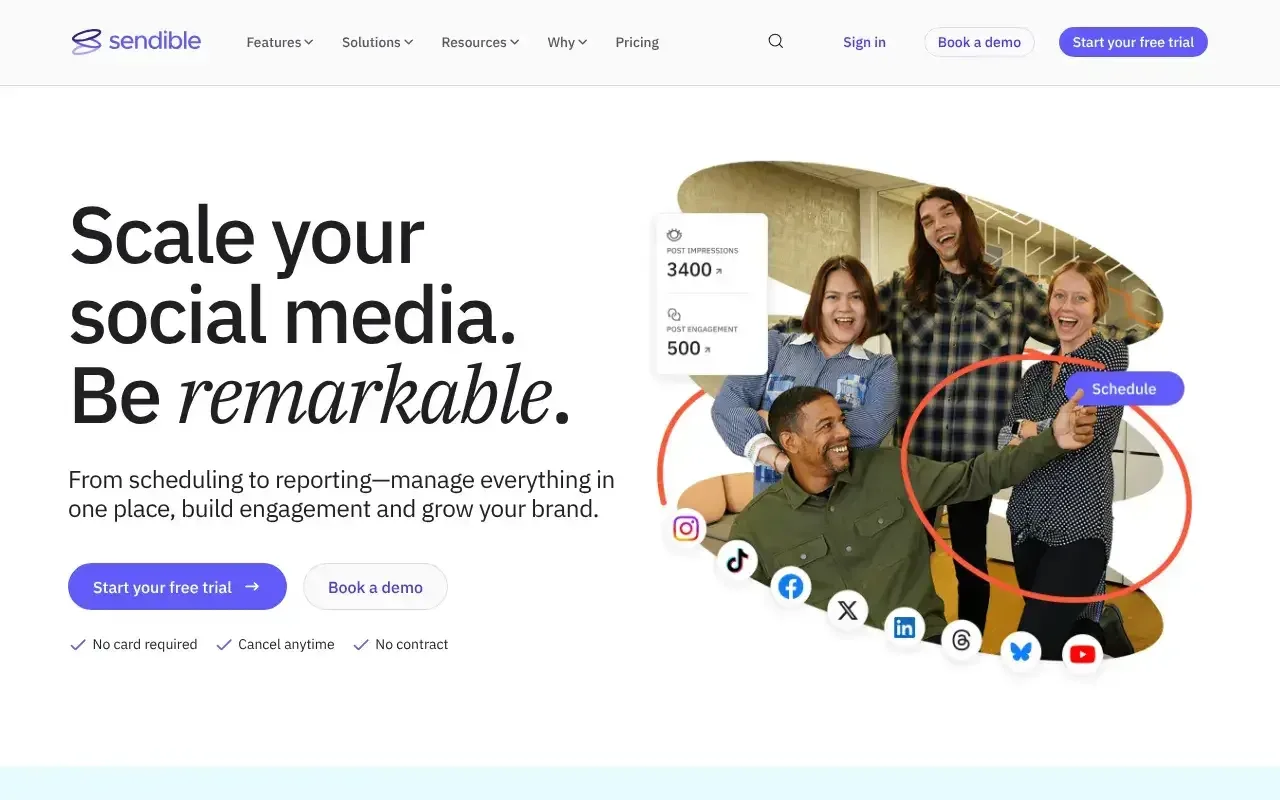Click the Schedule badge on the photo
Image resolution: width=1280 pixels, height=800 pixels.
[x=1124, y=389]
